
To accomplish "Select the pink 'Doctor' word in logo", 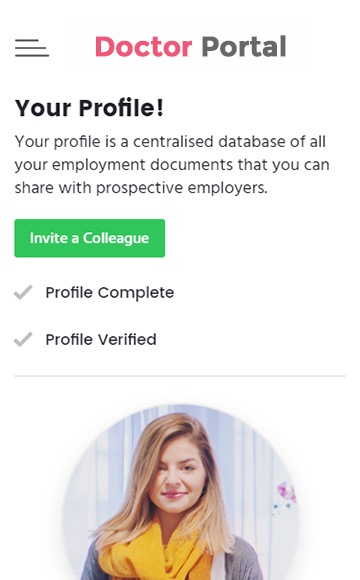I will [x=144, y=47].
